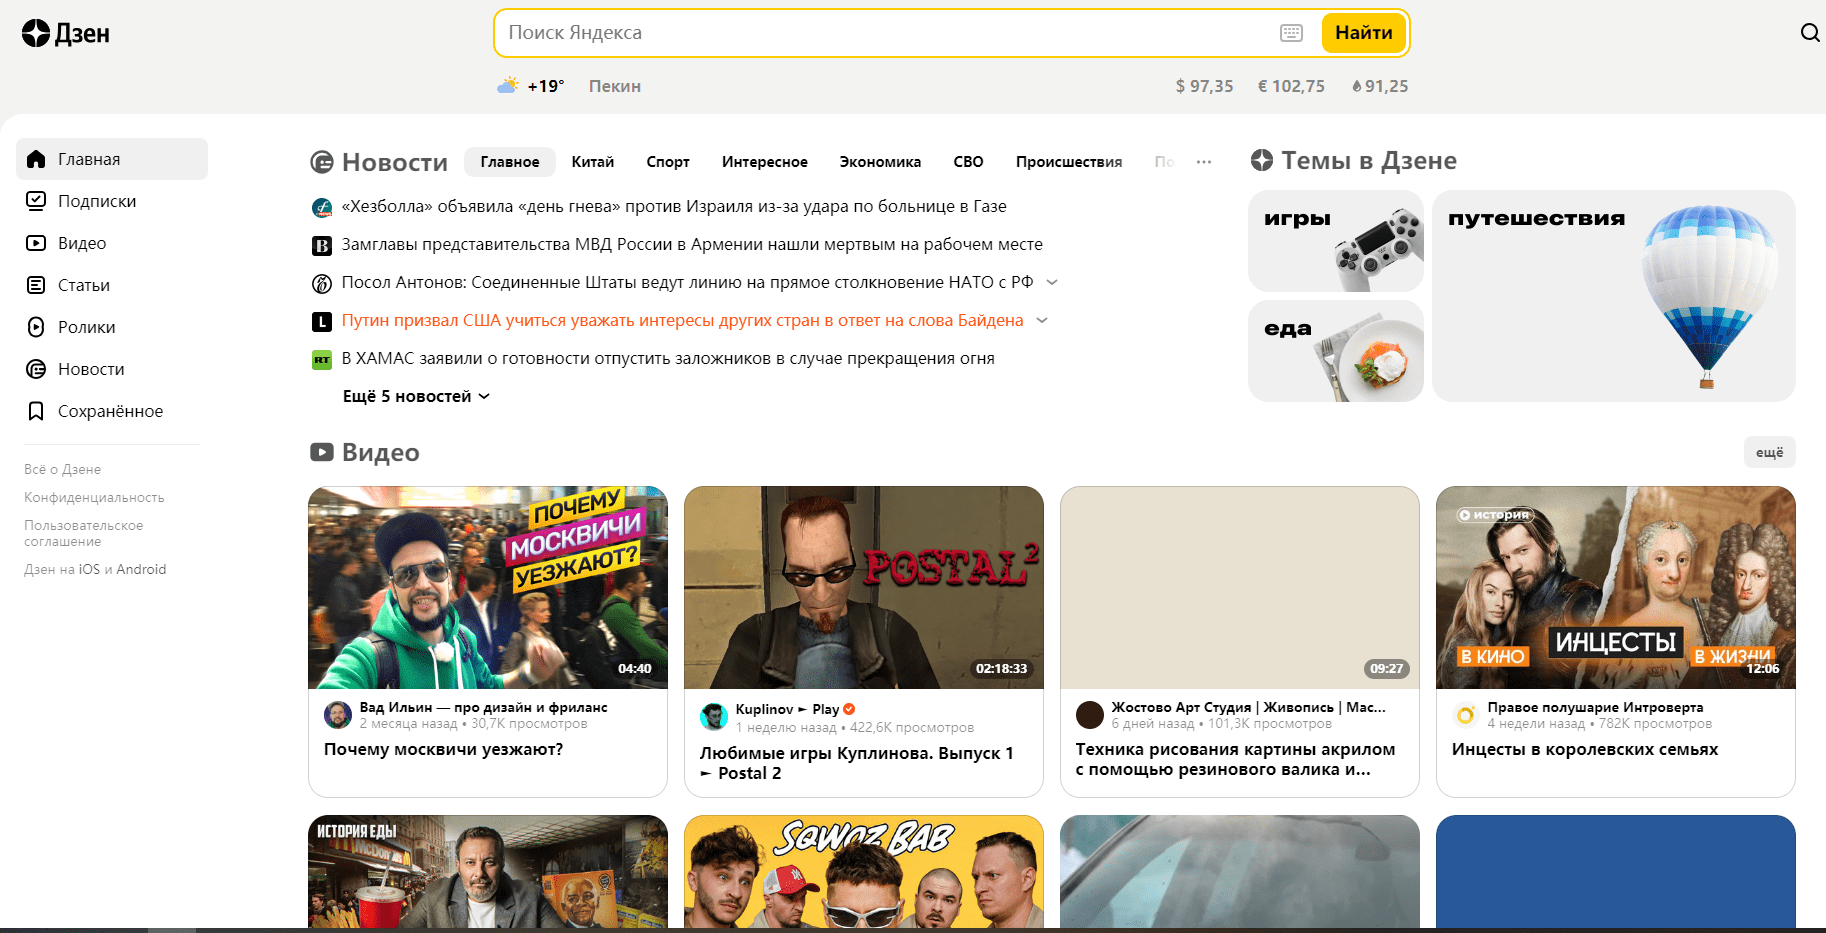1826x933 pixels.
Task: Select the Главное news tab
Action: (510, 161)
